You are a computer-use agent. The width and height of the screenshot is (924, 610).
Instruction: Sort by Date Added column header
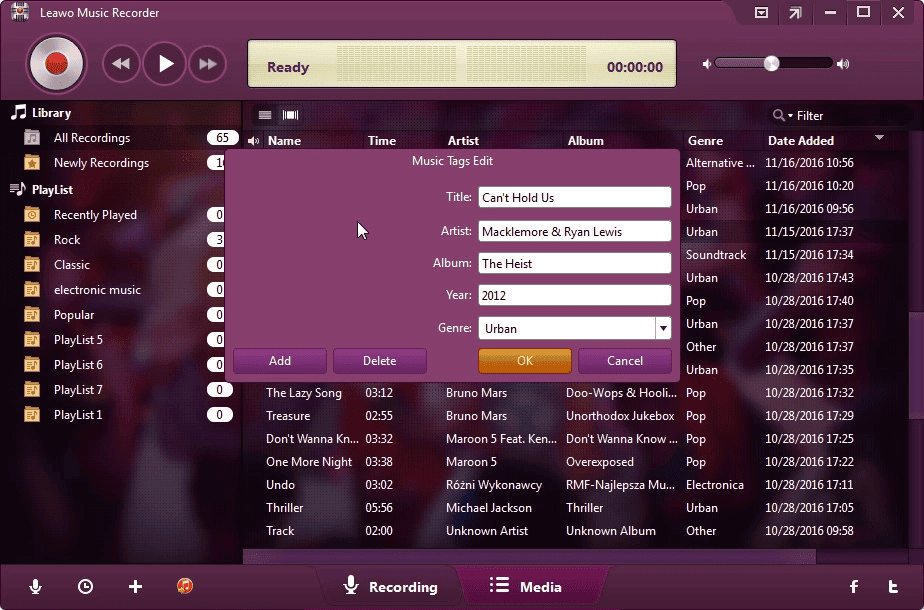tap(801, 140)
